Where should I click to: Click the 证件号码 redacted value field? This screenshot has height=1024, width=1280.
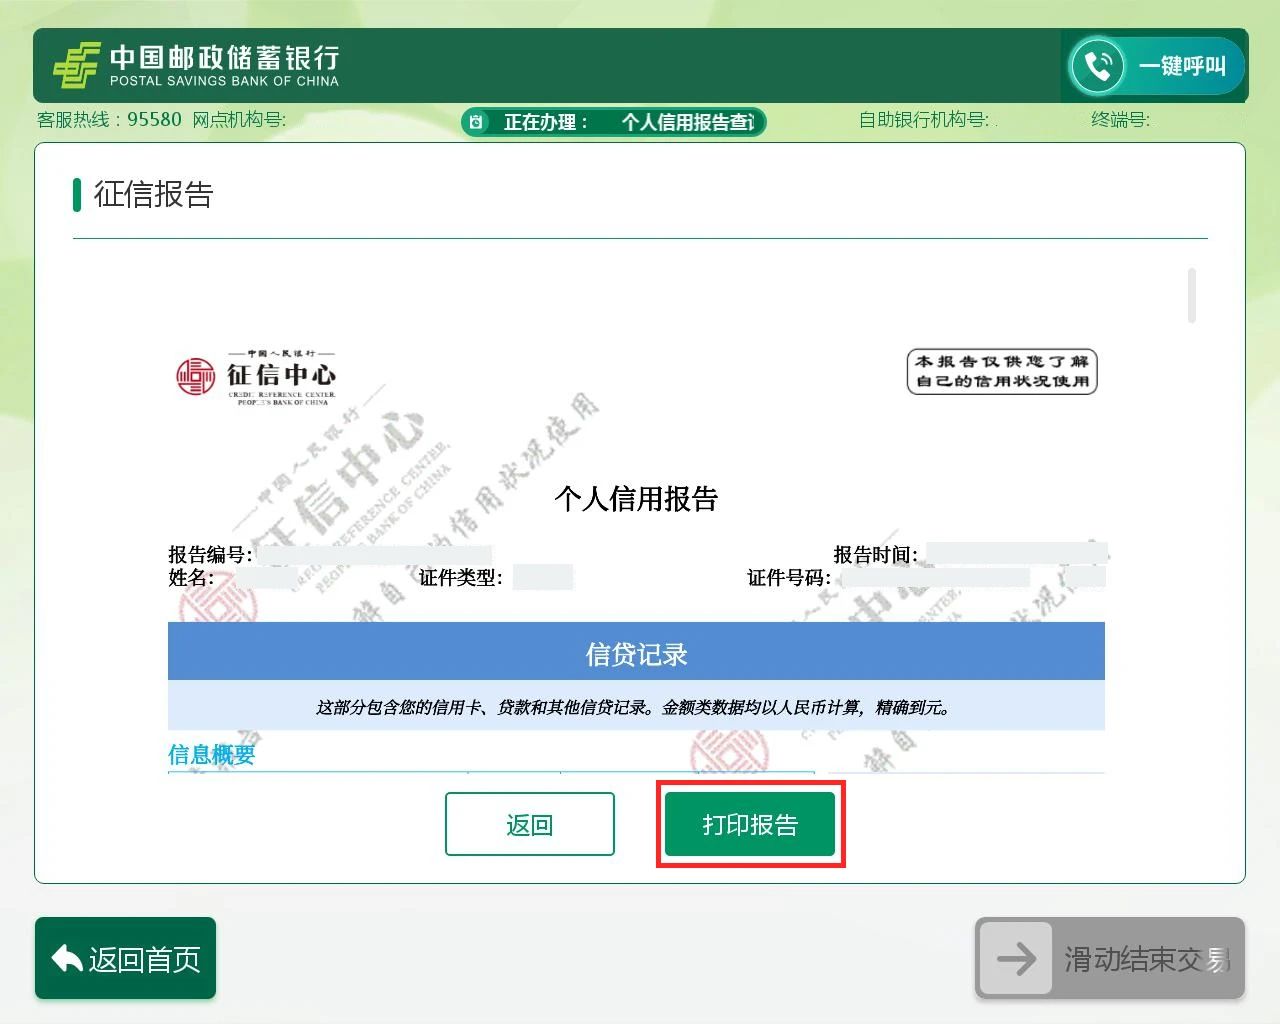coord(934,578)
